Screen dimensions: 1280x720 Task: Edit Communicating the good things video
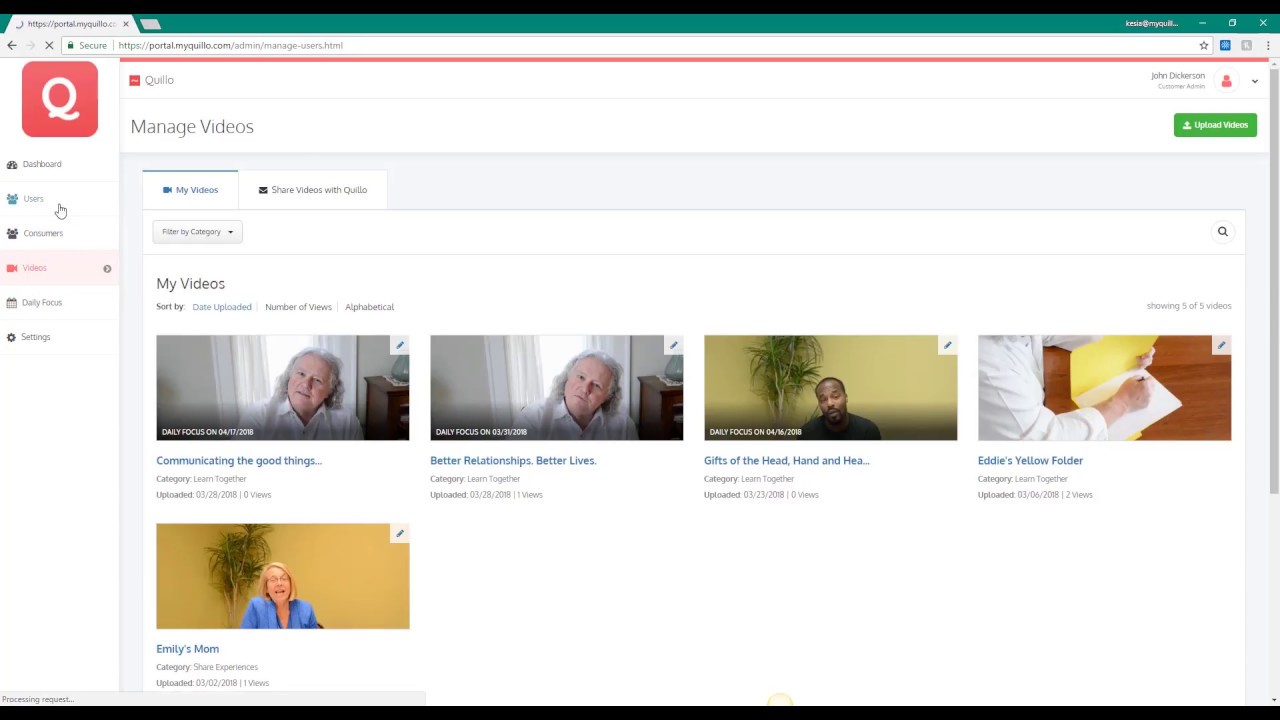click(400, 345)
